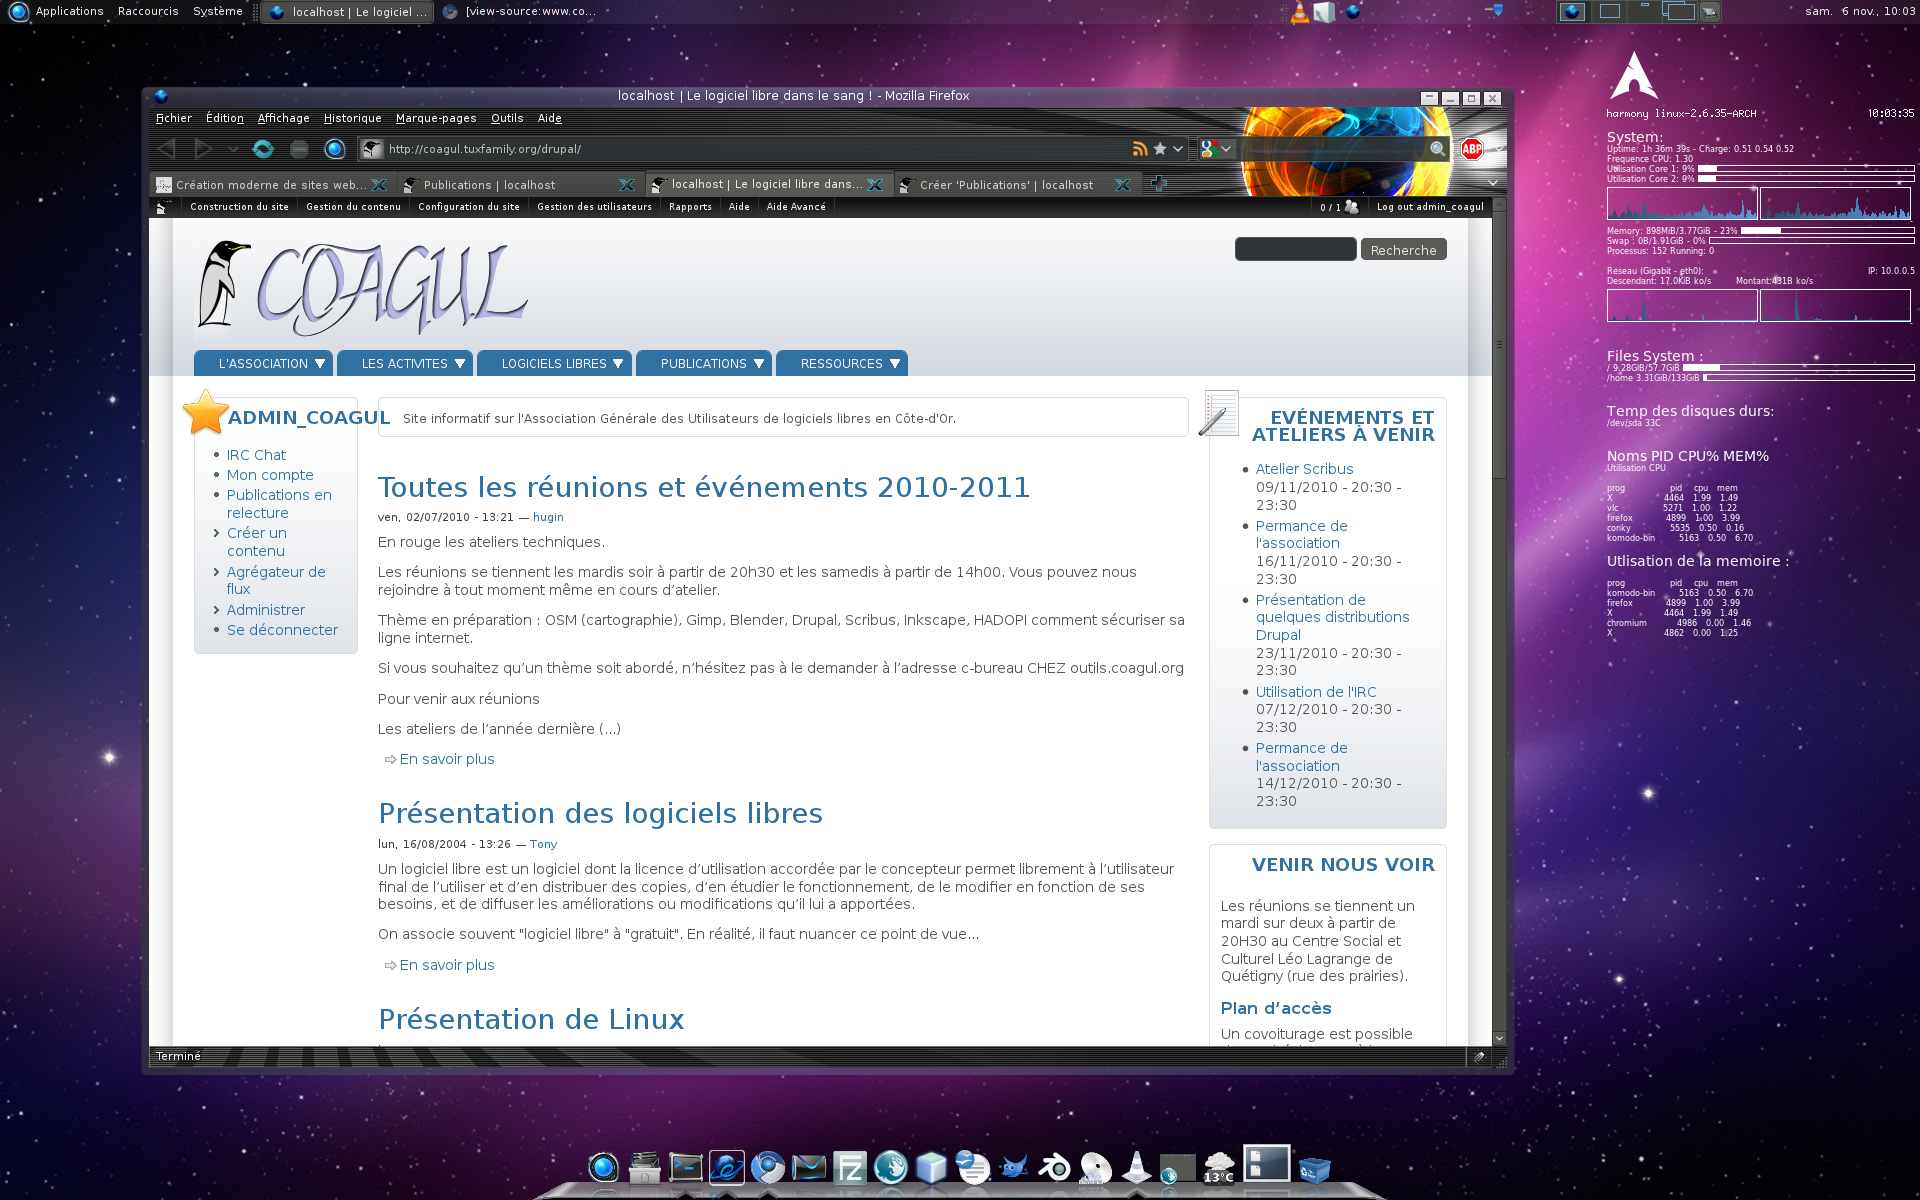Screen dimensions: 1920x1200
Task: Click the COAGUL penguin logo
Action: (362, 287)
